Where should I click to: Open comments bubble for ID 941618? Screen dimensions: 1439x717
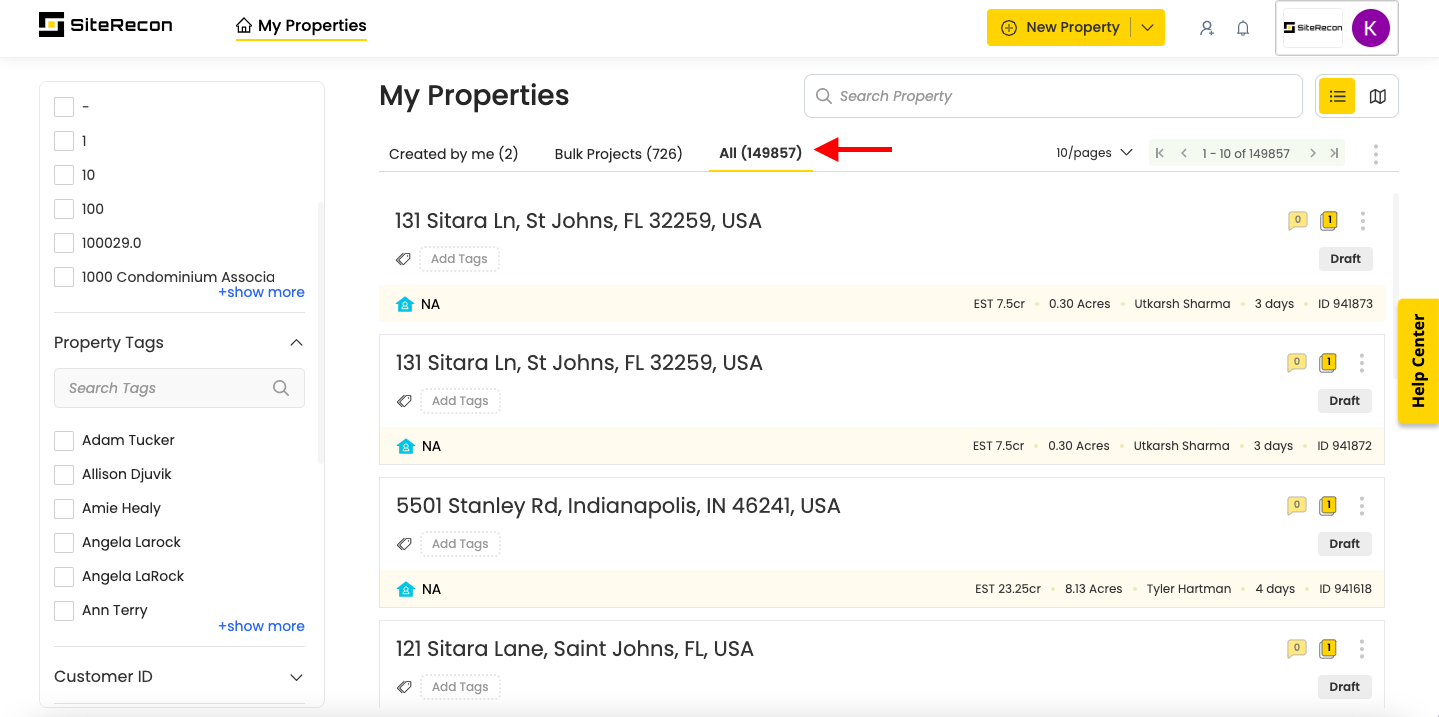point(1297,506)
